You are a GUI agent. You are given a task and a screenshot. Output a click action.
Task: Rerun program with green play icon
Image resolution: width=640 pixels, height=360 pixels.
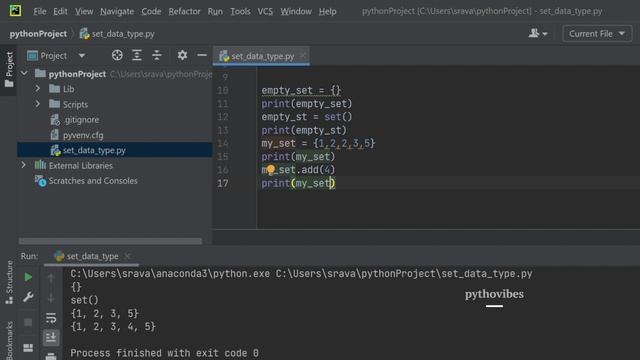coord(28,277)
